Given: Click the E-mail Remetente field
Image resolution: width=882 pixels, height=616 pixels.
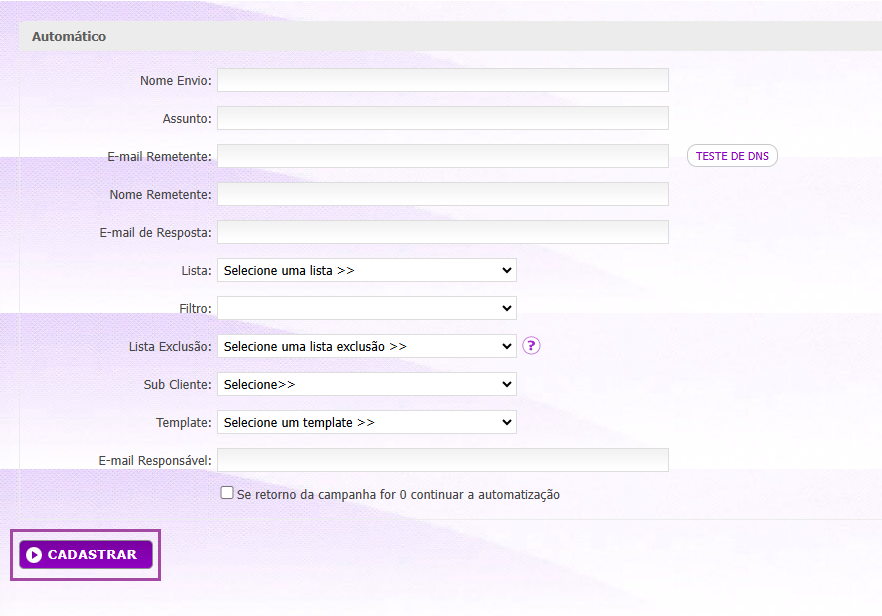Looking at the screenshot, I should click(443, 156).
